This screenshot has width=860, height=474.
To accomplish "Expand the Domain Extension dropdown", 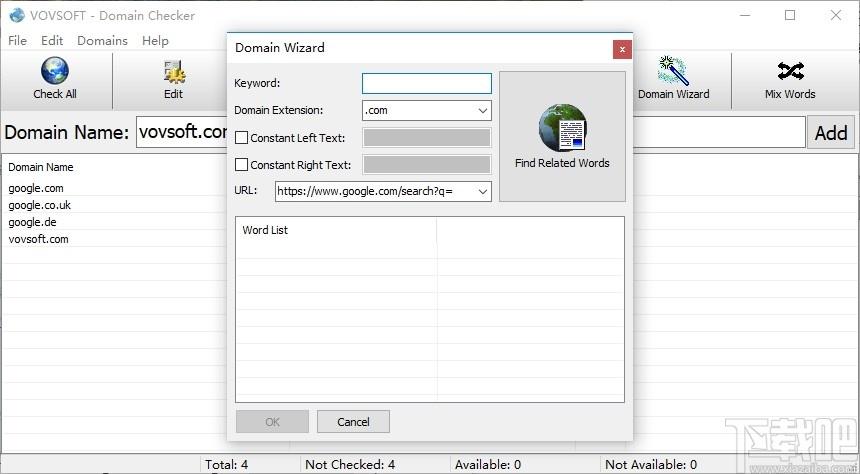I will tap(482, 110).
